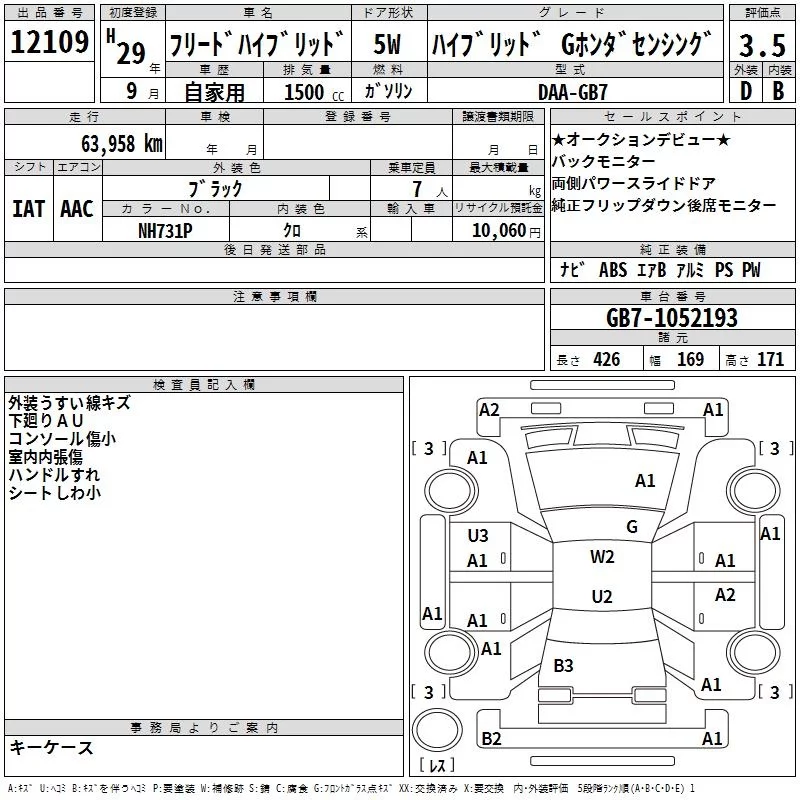The image size is (800, 800).
Task: Click the キーケース note text
Action: pos(51,748)
